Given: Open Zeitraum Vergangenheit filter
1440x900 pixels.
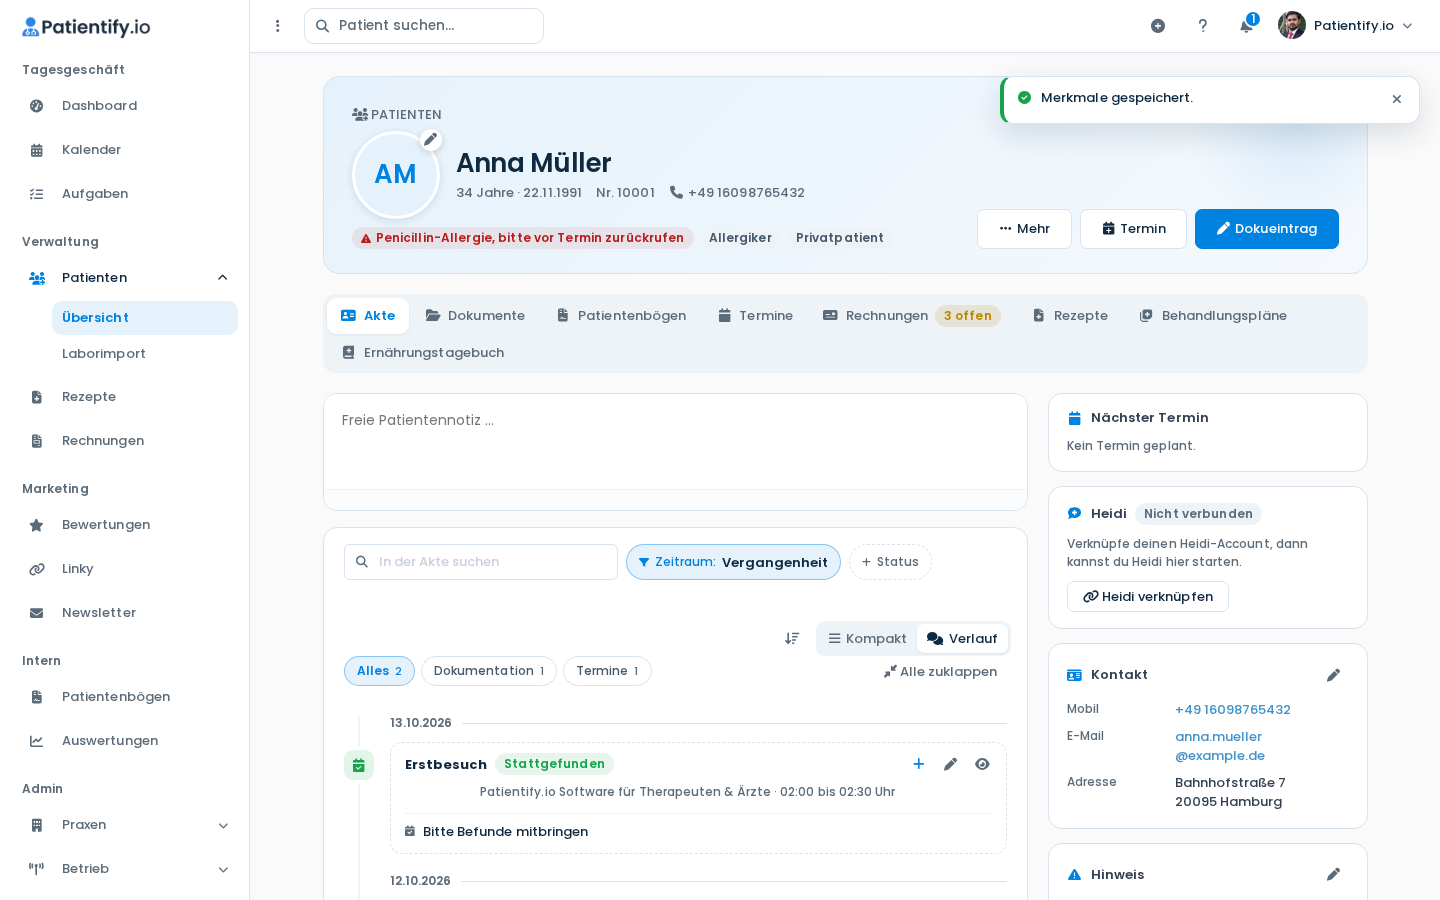Looking at the screenshot, I should 733,562.
